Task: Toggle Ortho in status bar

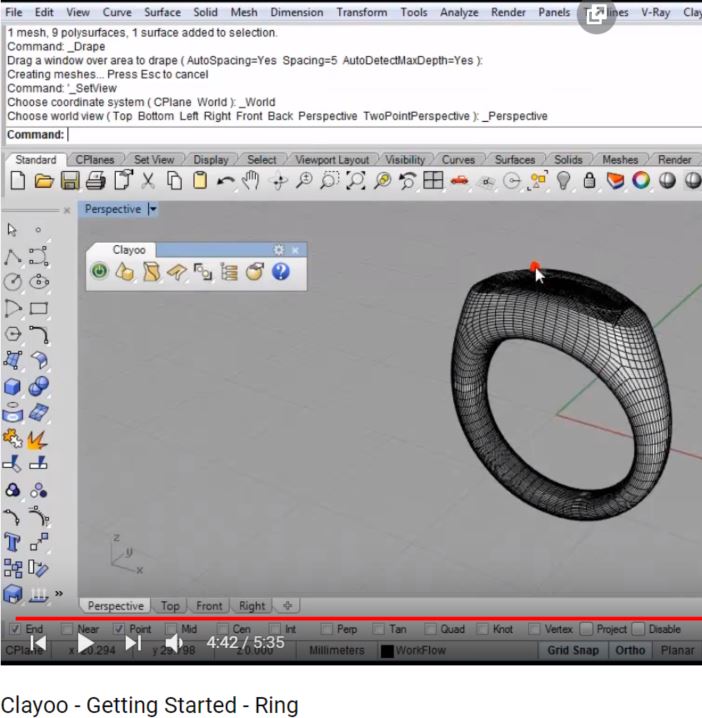Action: 630,650
